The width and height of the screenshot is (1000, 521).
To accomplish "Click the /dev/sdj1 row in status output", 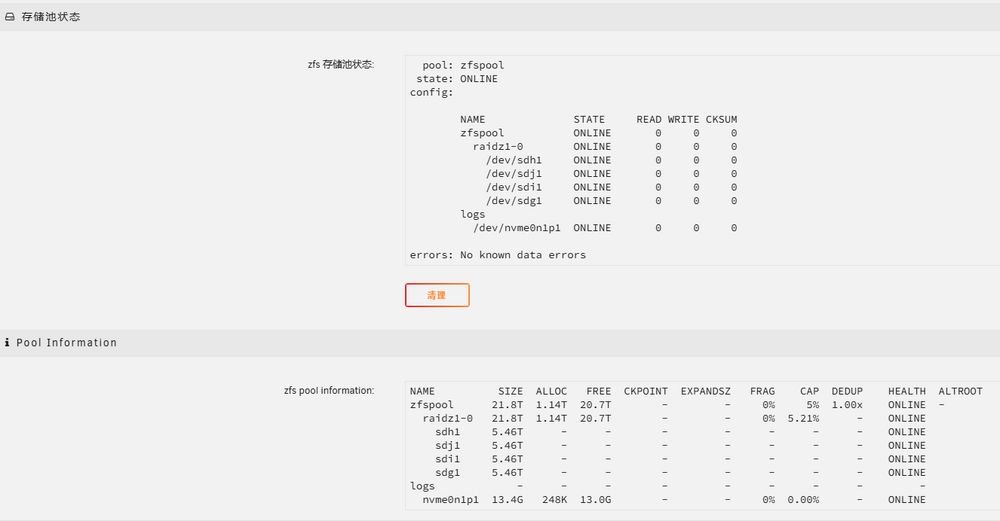I will coord(611,173).
